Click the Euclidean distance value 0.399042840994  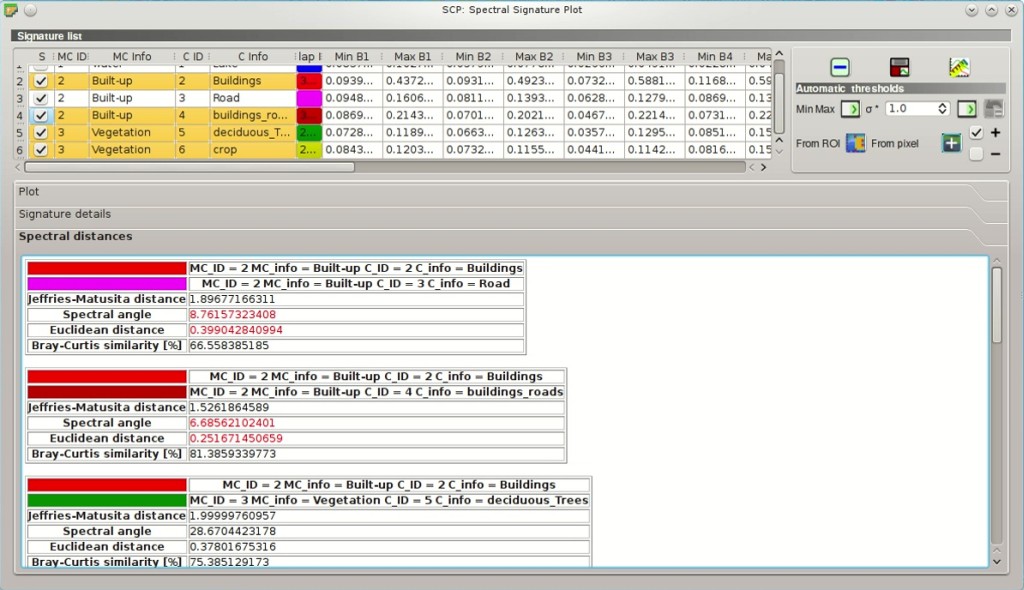pos(236,330)
